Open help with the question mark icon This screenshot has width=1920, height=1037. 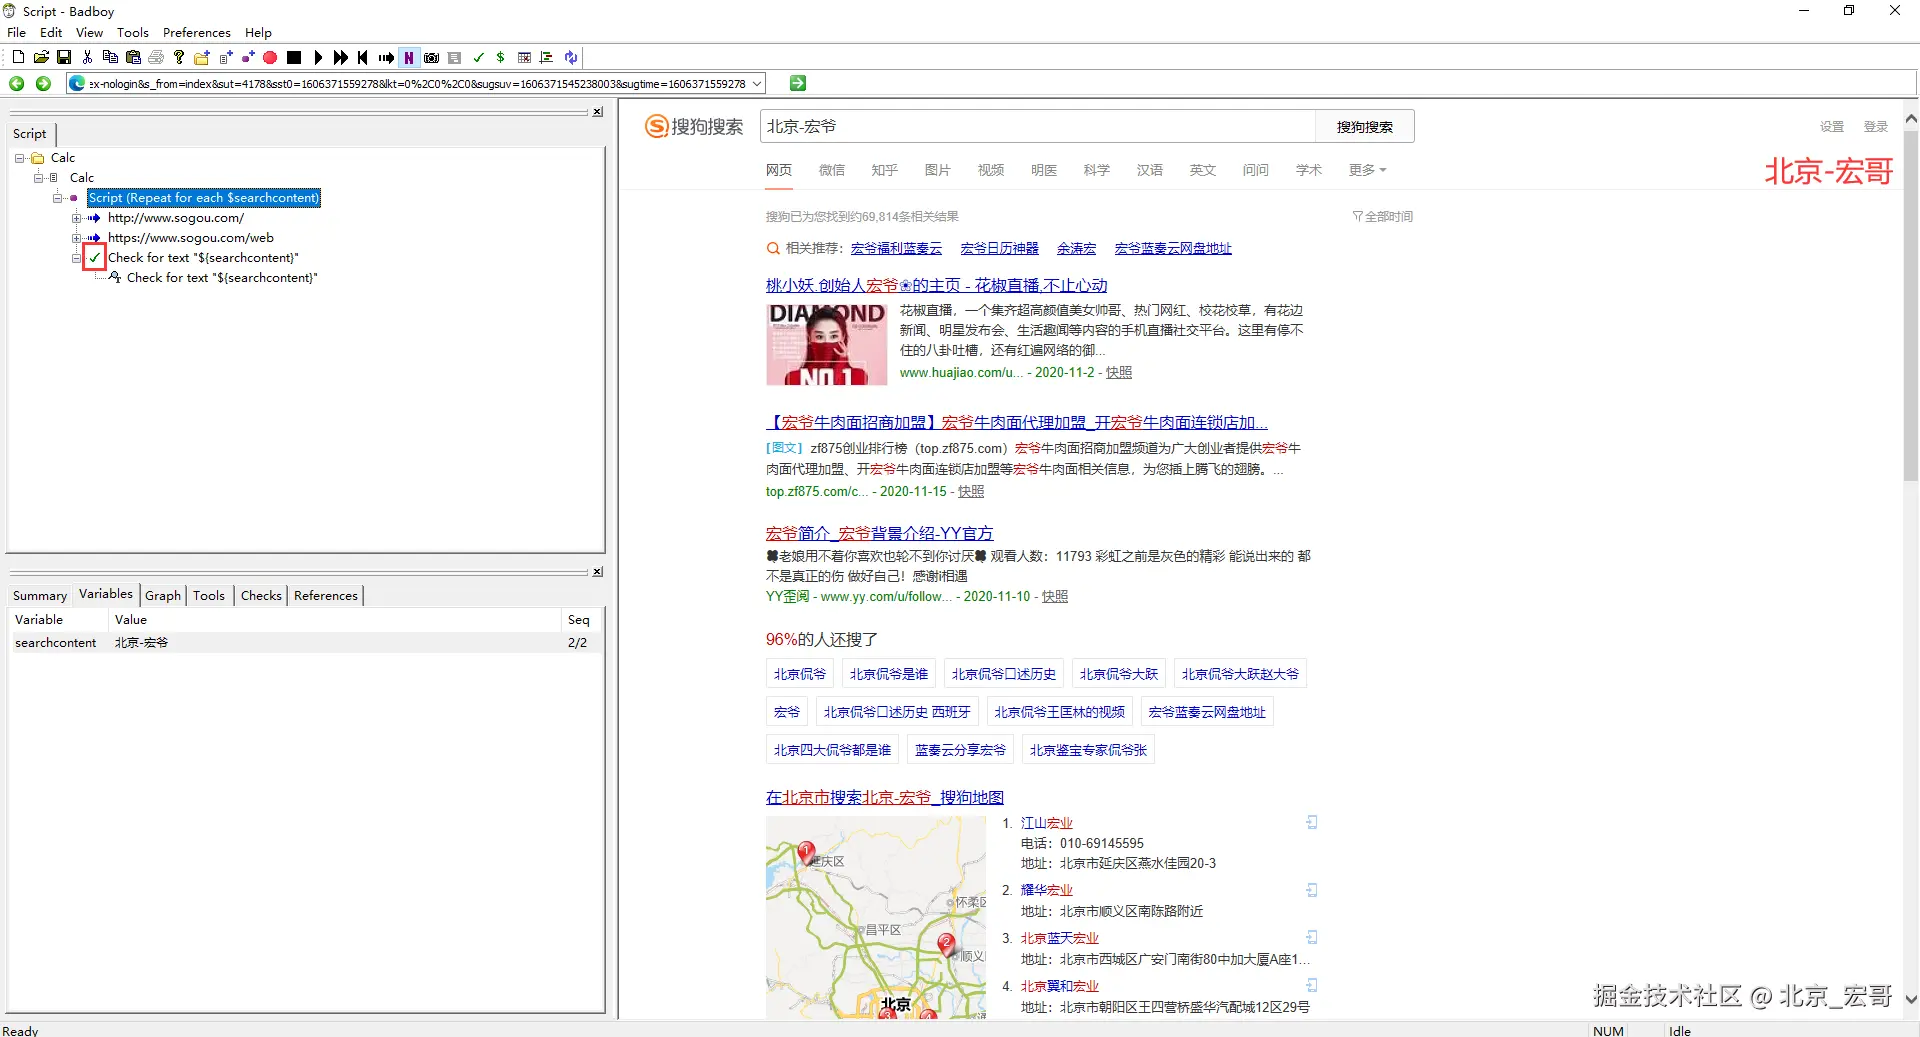179,58
